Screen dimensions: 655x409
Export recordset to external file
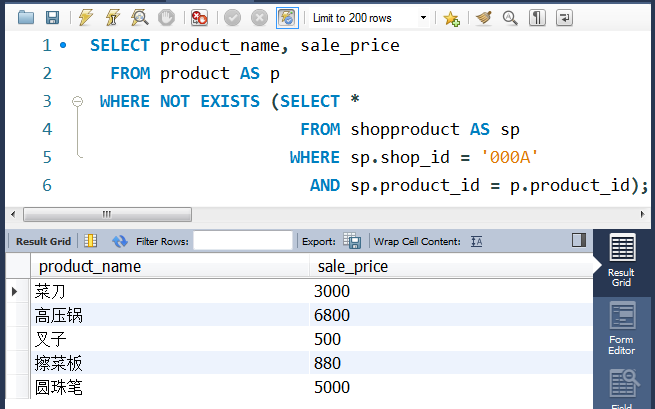352,241
